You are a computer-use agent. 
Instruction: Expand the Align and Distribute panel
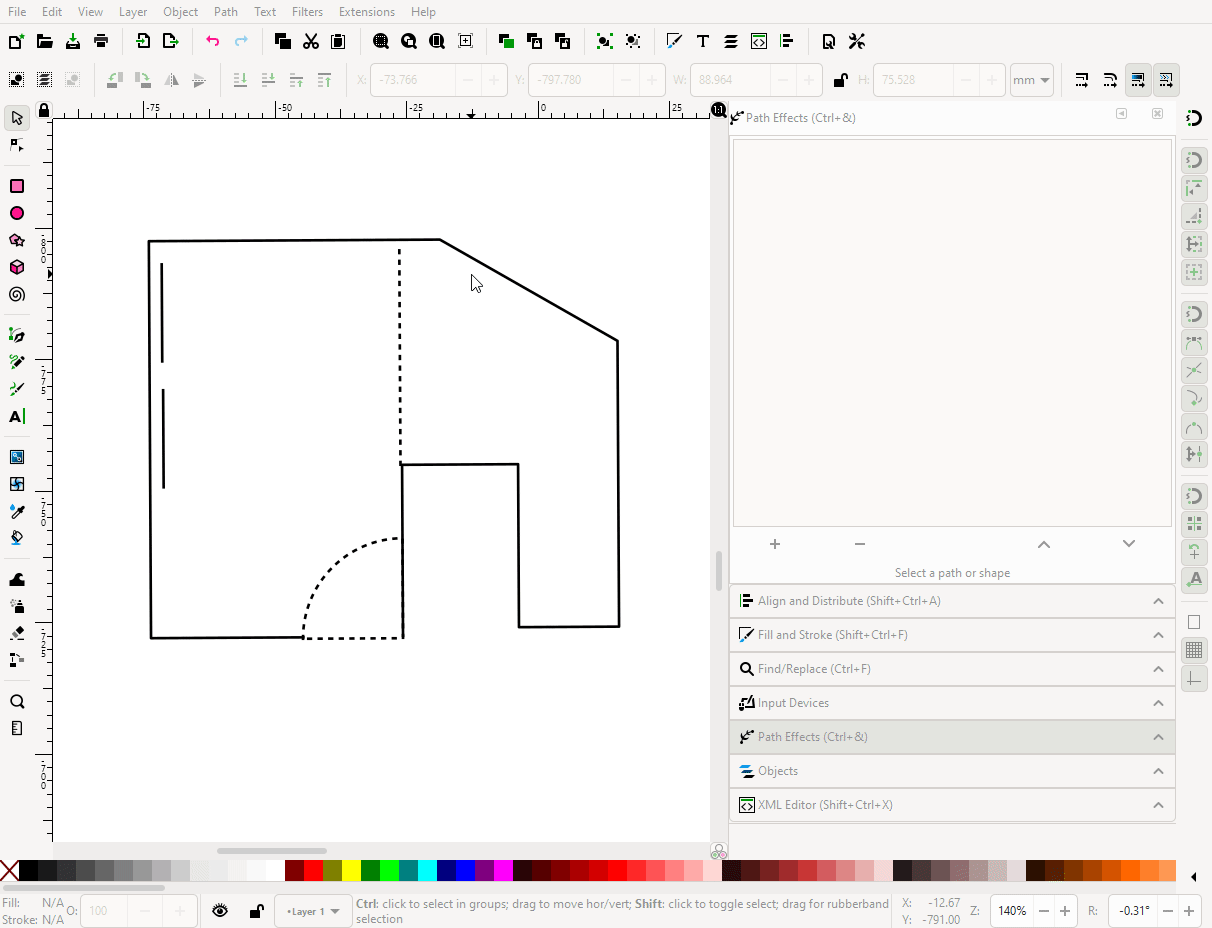952,601
